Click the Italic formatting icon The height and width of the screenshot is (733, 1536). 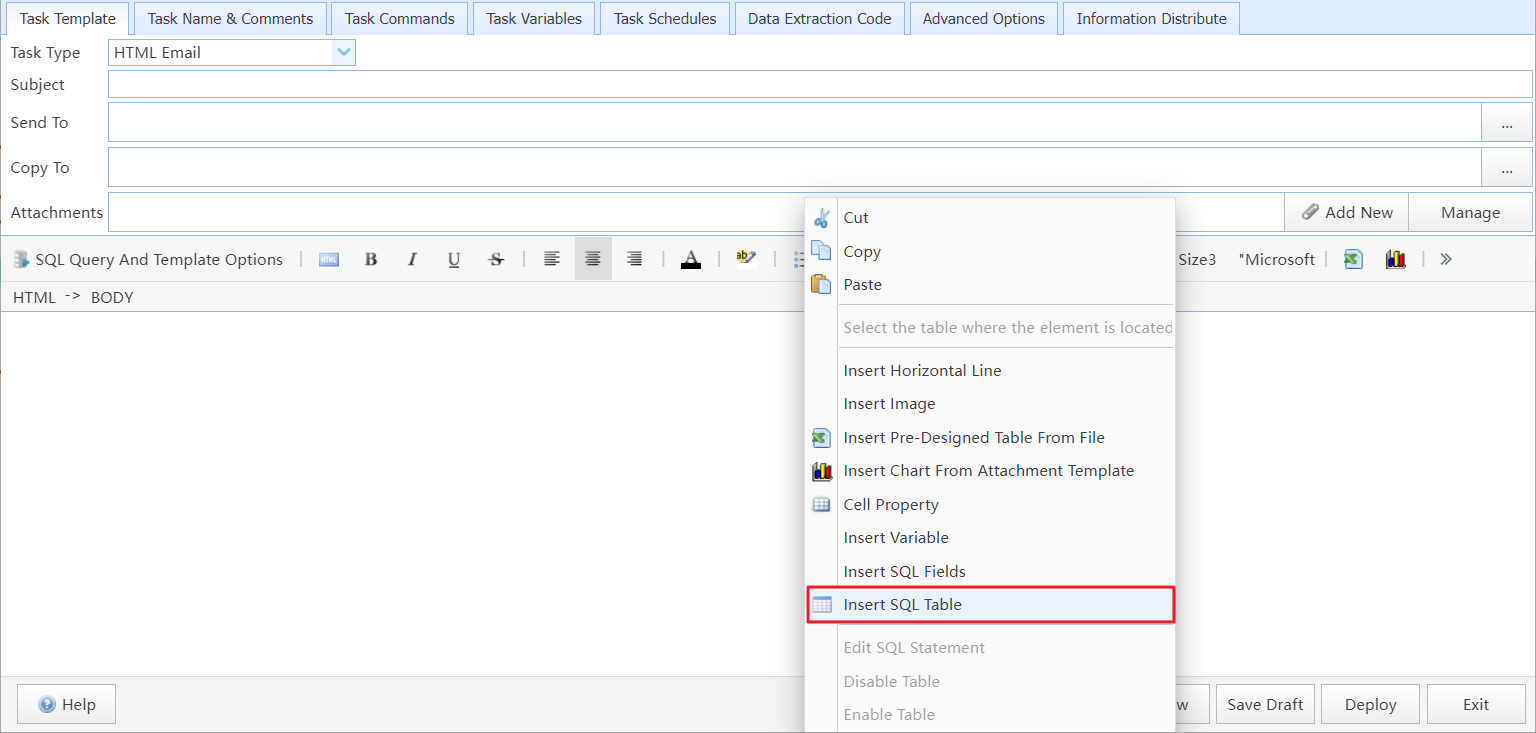pos(412,259)
